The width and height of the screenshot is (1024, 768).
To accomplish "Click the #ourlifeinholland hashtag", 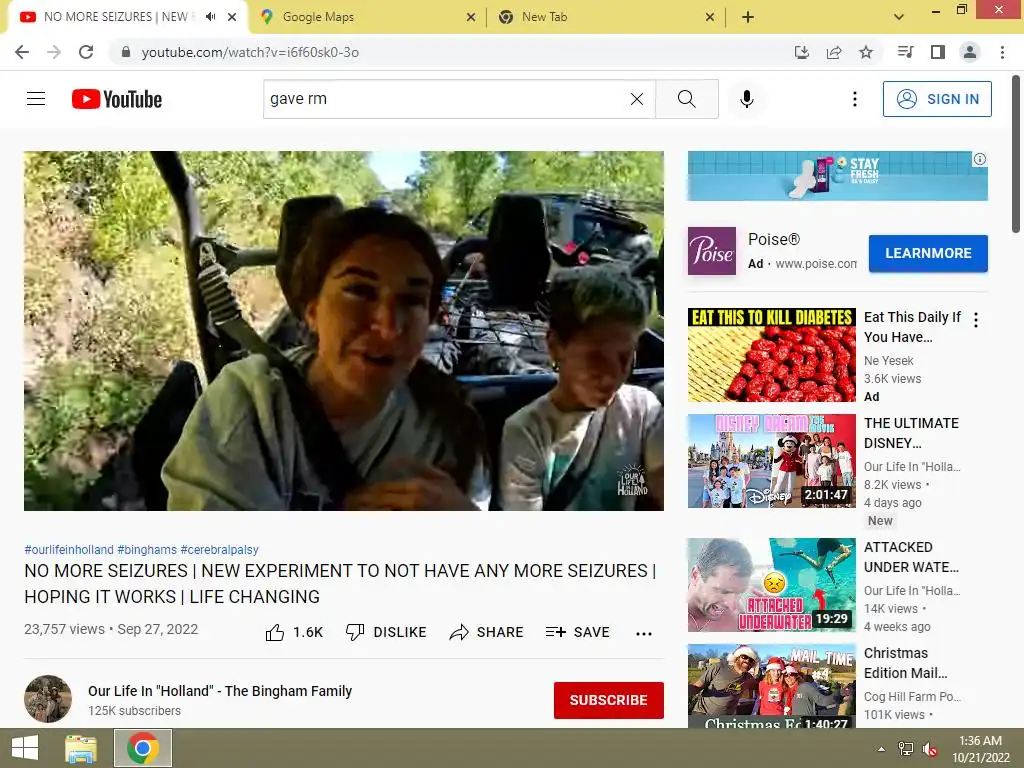I will pyautogui.click(x=69, y=550).
